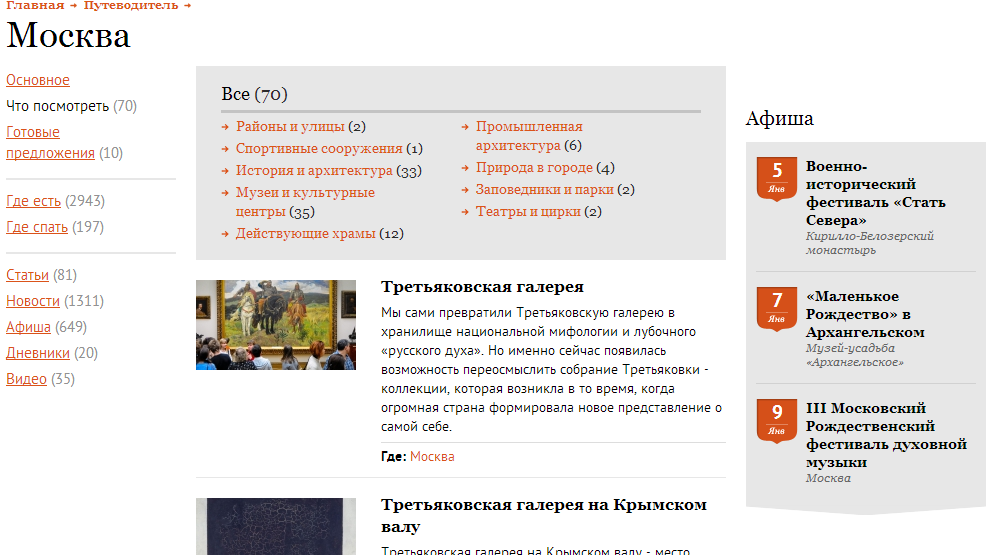Filter by 'Заповедники и парки' category

point(544,190)
